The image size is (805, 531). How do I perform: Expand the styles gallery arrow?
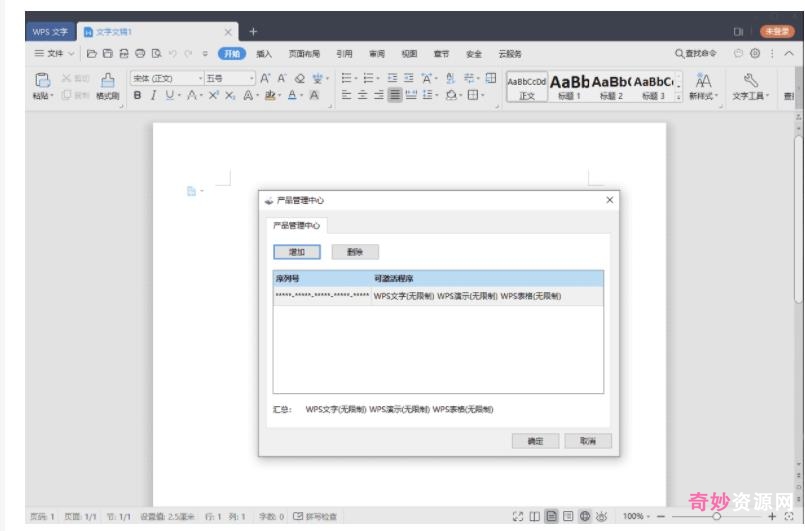(x=678, y=96)
